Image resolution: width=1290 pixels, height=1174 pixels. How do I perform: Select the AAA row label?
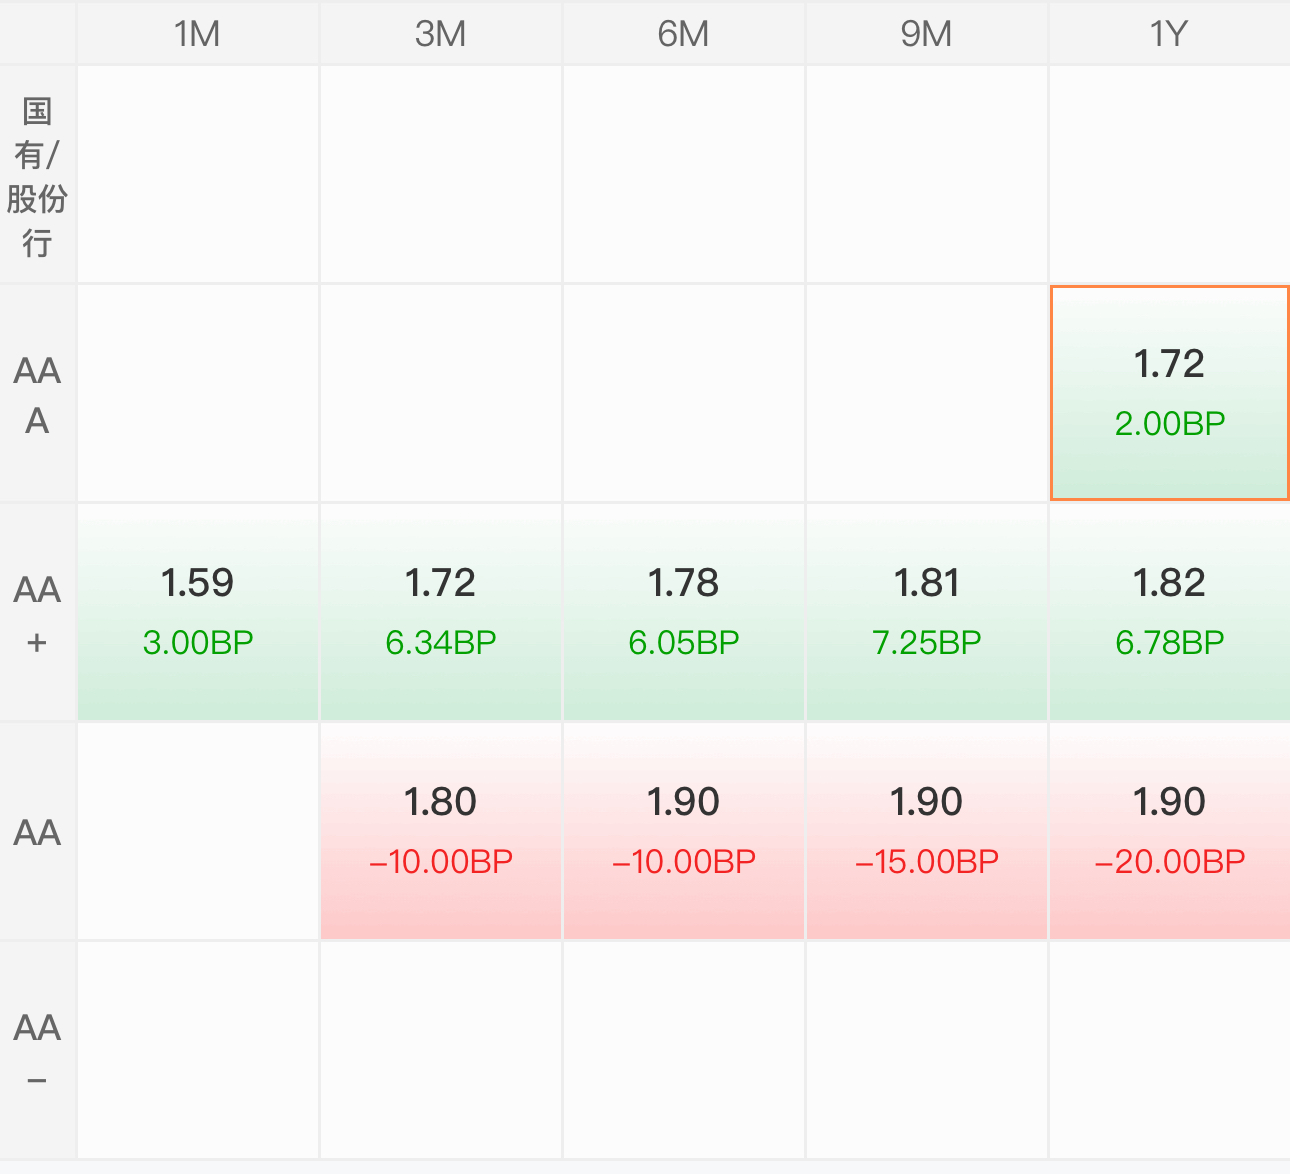coord(37,395)
